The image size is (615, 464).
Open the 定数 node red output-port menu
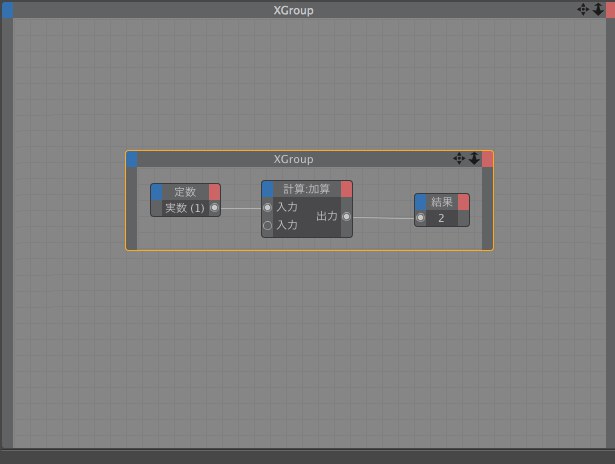pos(214,192)
